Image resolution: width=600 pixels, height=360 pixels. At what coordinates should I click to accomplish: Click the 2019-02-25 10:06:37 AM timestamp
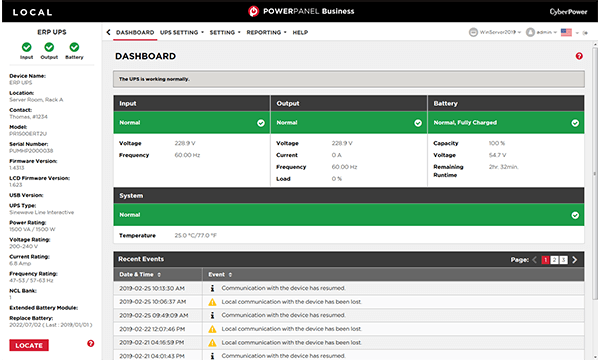coord(153,302)
